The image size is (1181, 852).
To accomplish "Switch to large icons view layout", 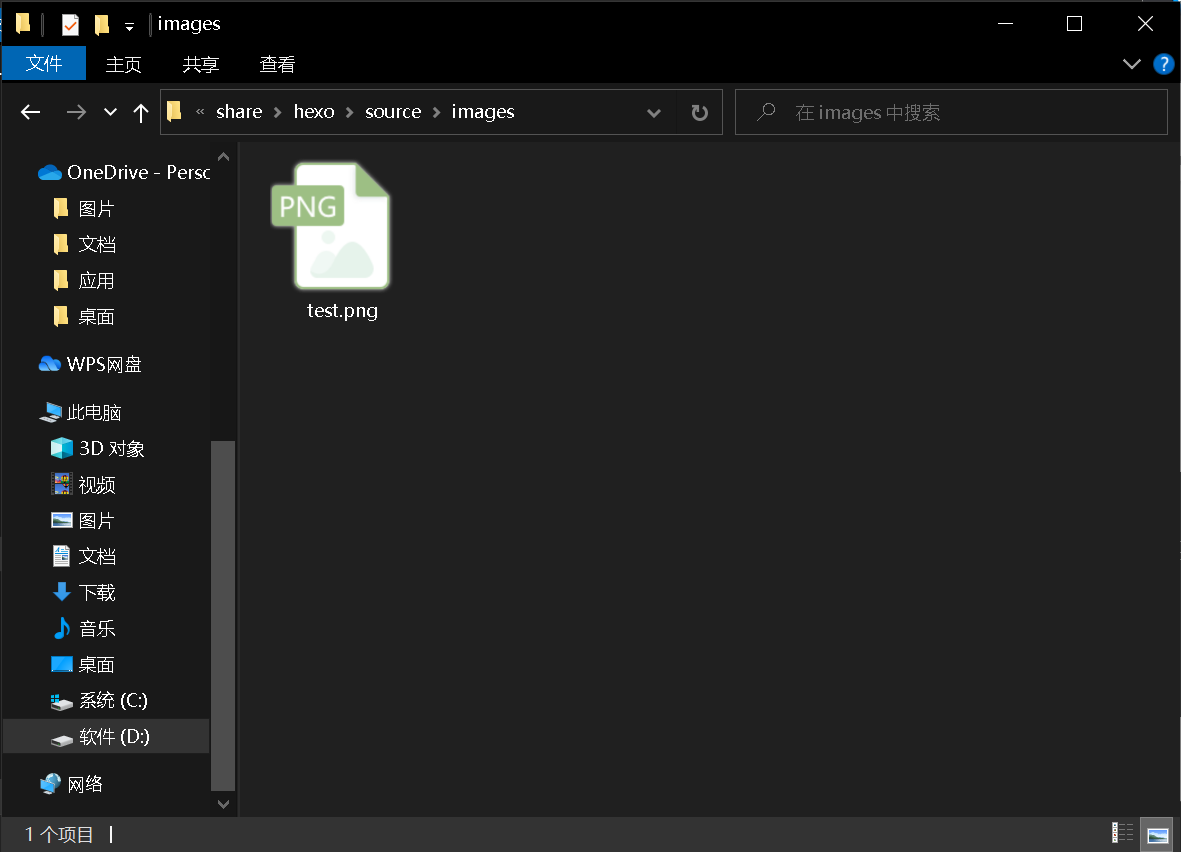I will point(1158,833).
